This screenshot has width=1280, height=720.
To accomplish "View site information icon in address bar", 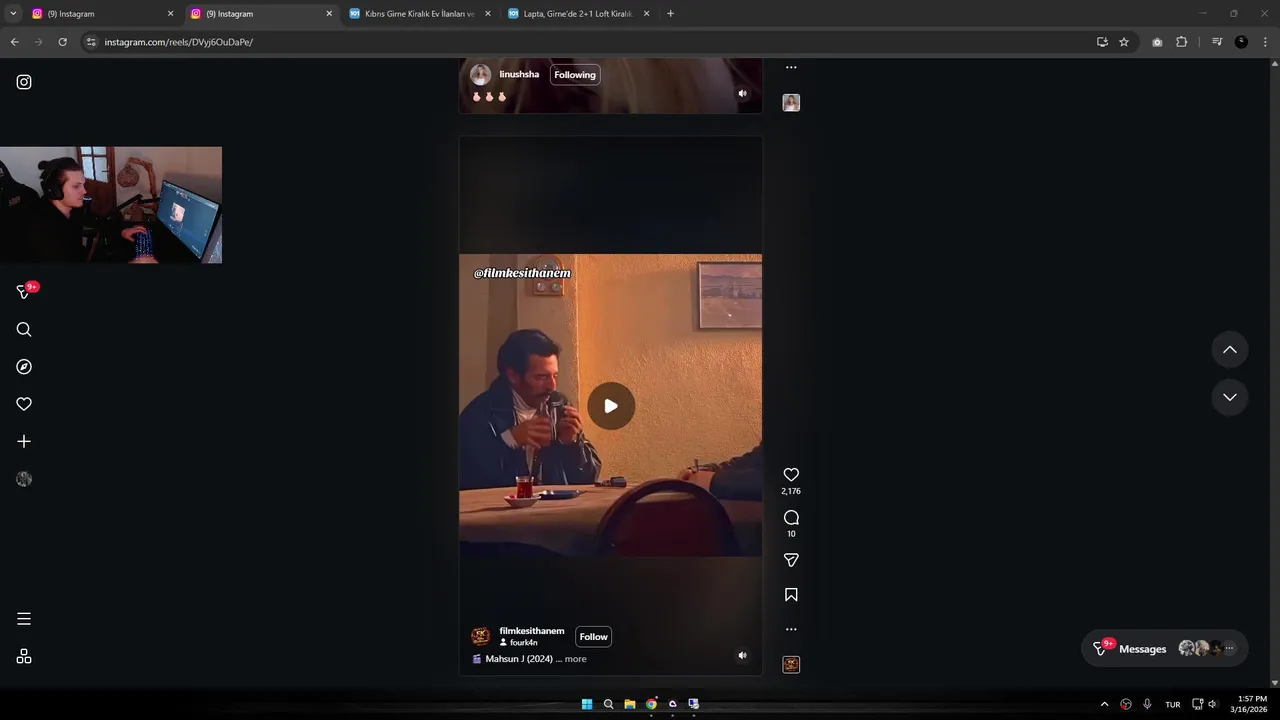I will [91, 42].
